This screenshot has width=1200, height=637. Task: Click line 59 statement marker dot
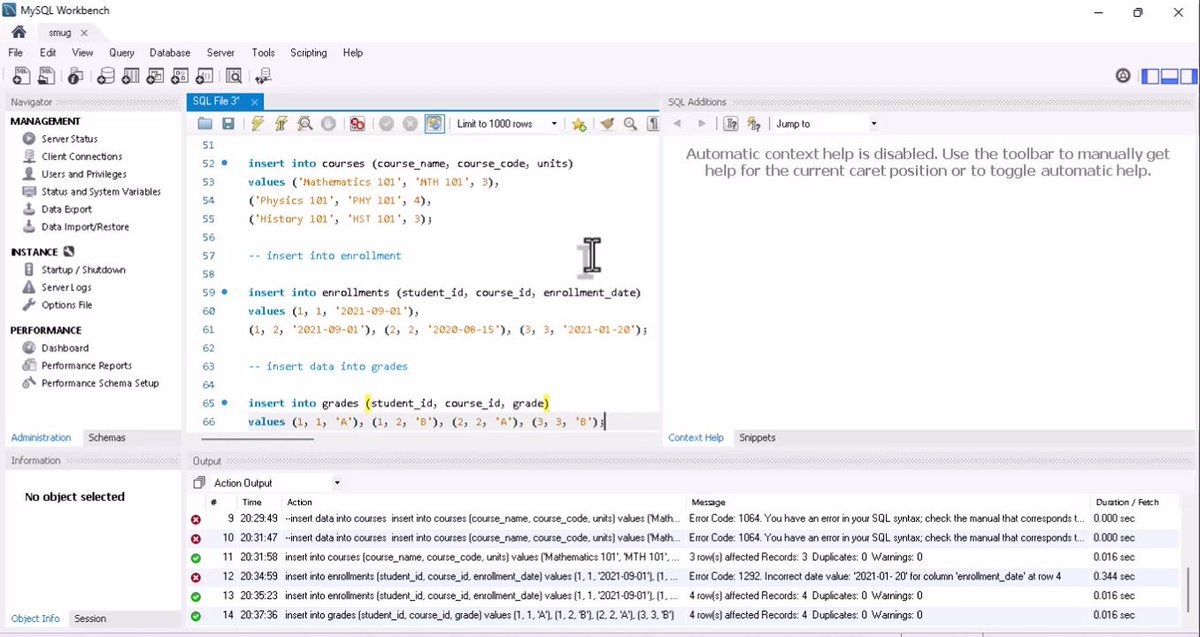224,293
